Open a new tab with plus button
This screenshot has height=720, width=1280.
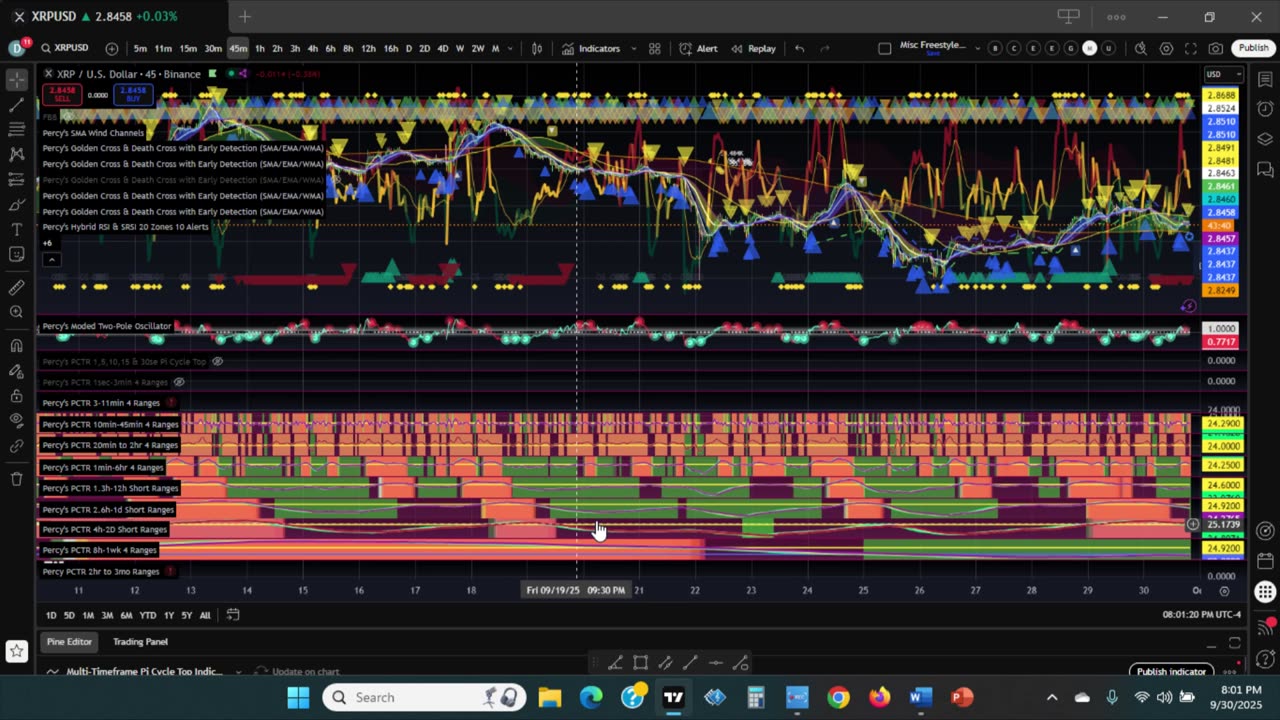(x=244, y=16)
